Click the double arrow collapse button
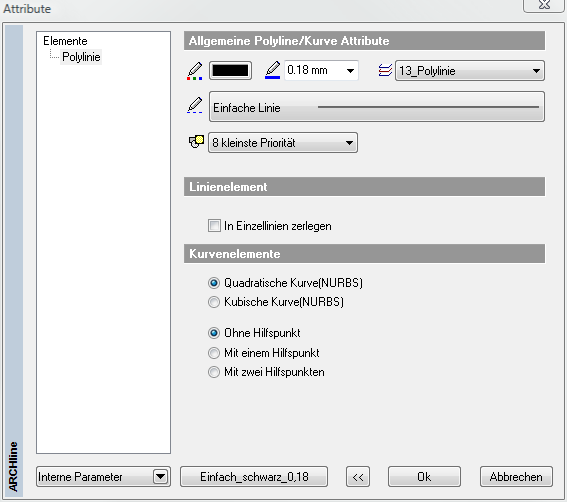The height and width of the screenshot is (502, 567). (x=358, y=477)
